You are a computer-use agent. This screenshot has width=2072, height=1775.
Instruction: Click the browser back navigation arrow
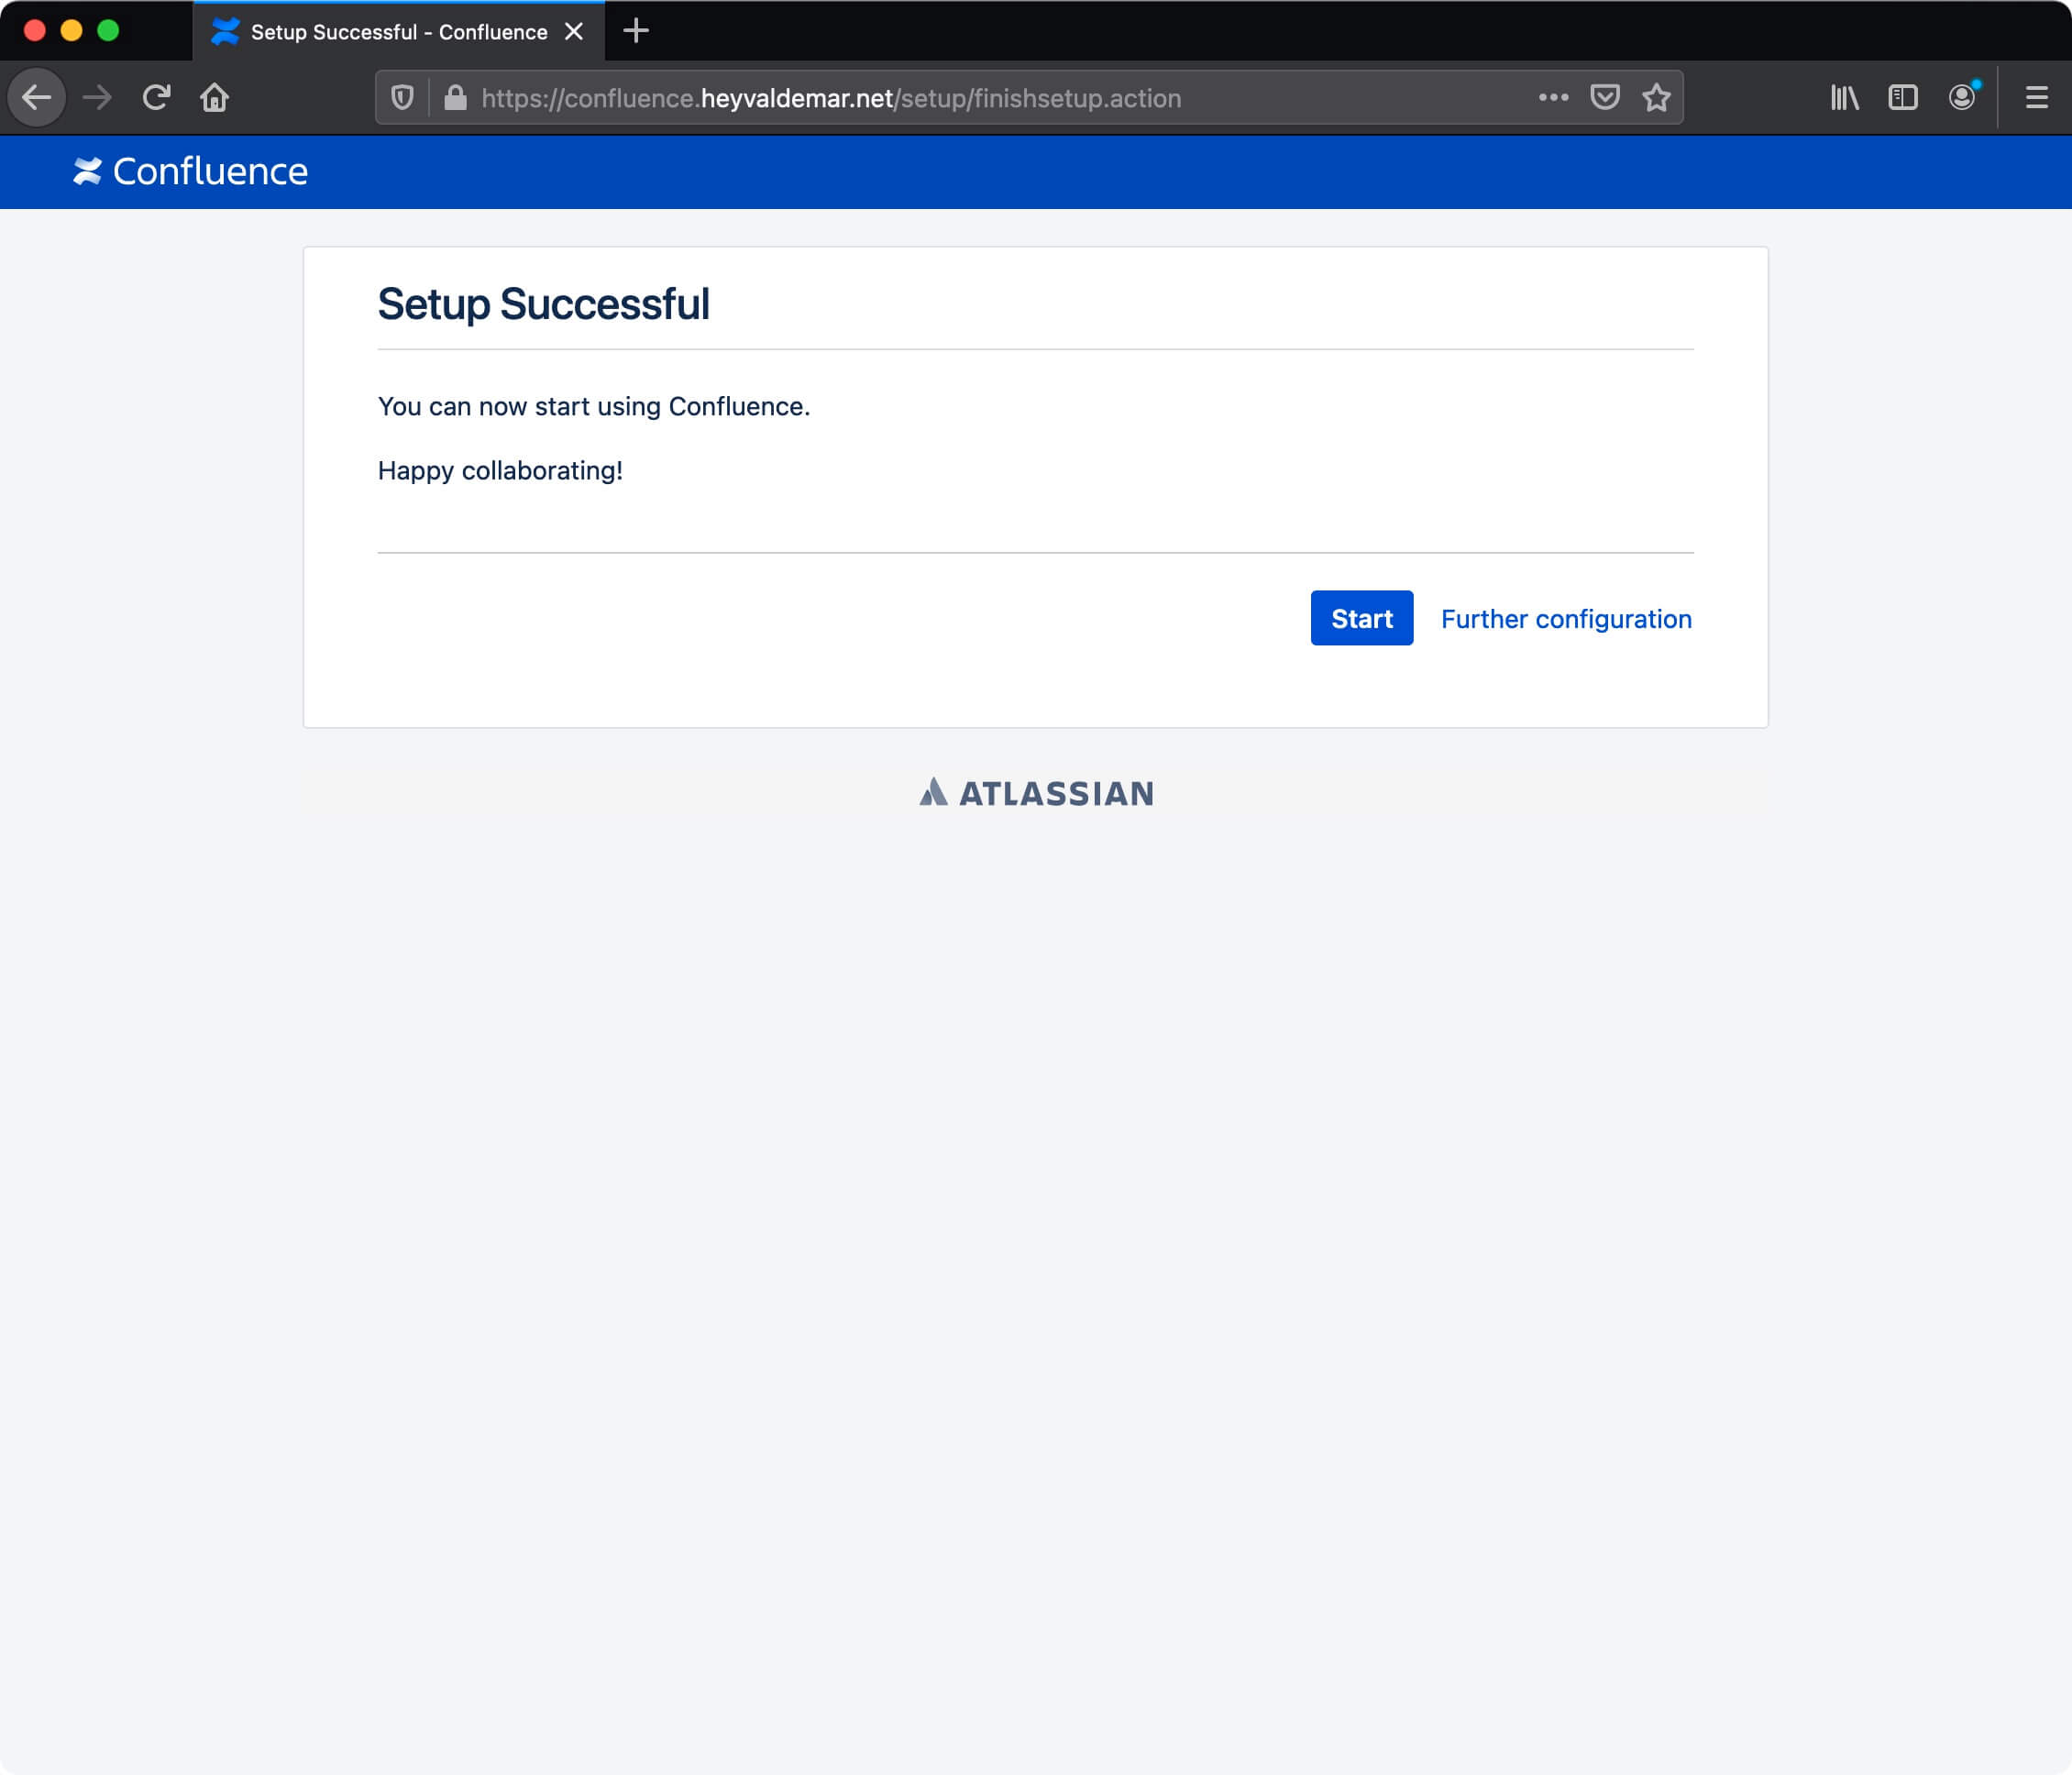pyautogui.click(x=39, y=97)
